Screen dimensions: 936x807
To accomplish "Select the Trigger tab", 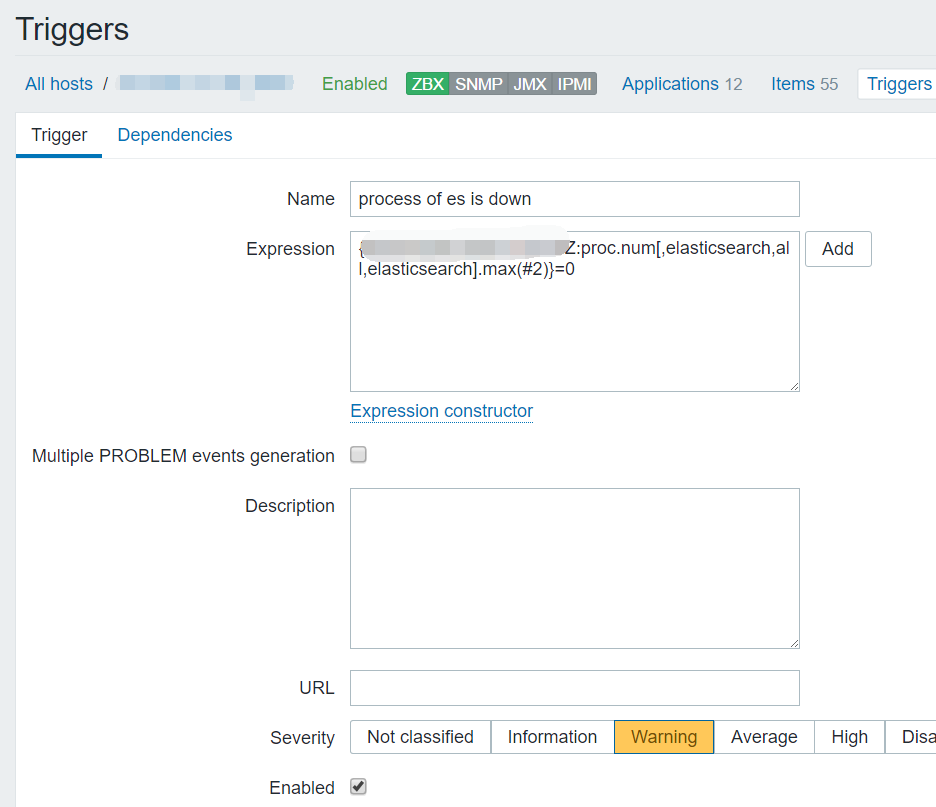I will point(59,135).
